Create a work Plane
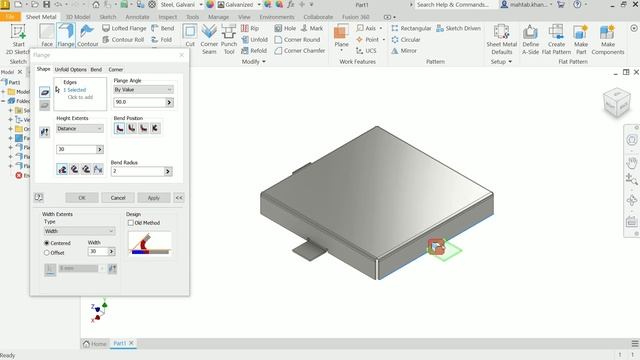The height and width of the screenshot is (360, 640). (x=341, y=37)
